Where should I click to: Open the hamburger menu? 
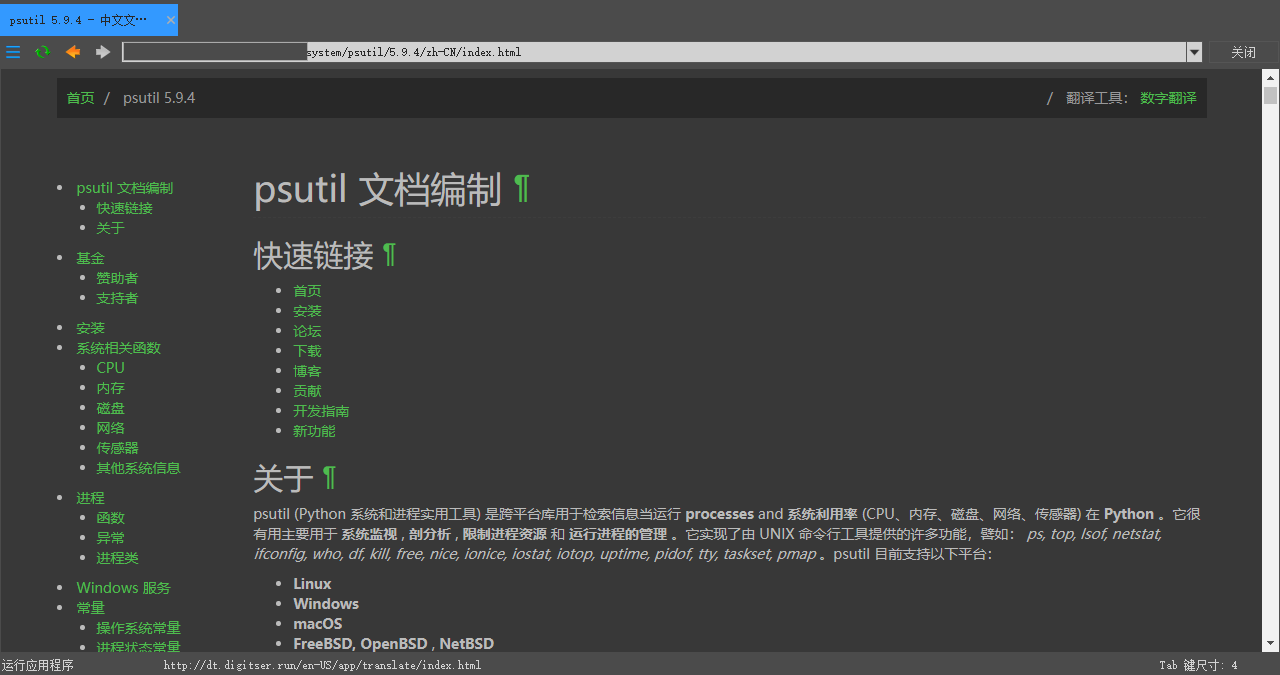13,51
